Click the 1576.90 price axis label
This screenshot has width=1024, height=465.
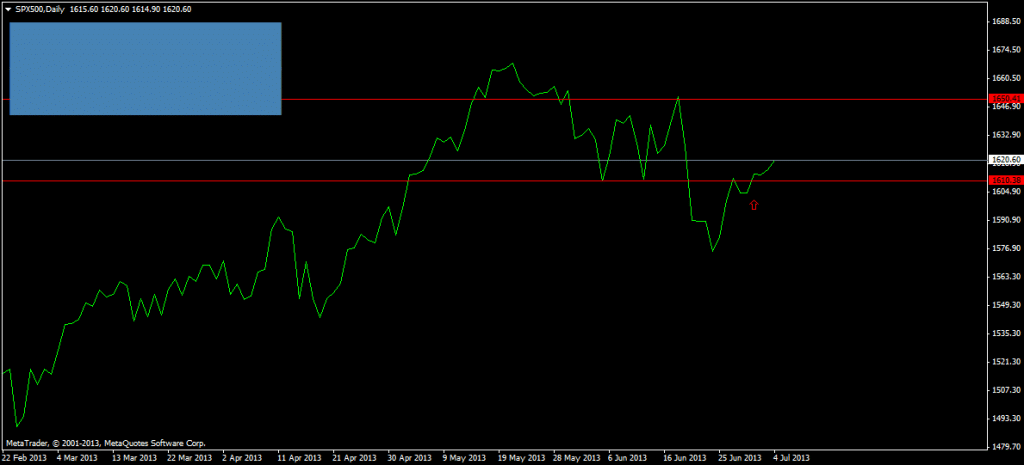click(x=1006, y=248)
